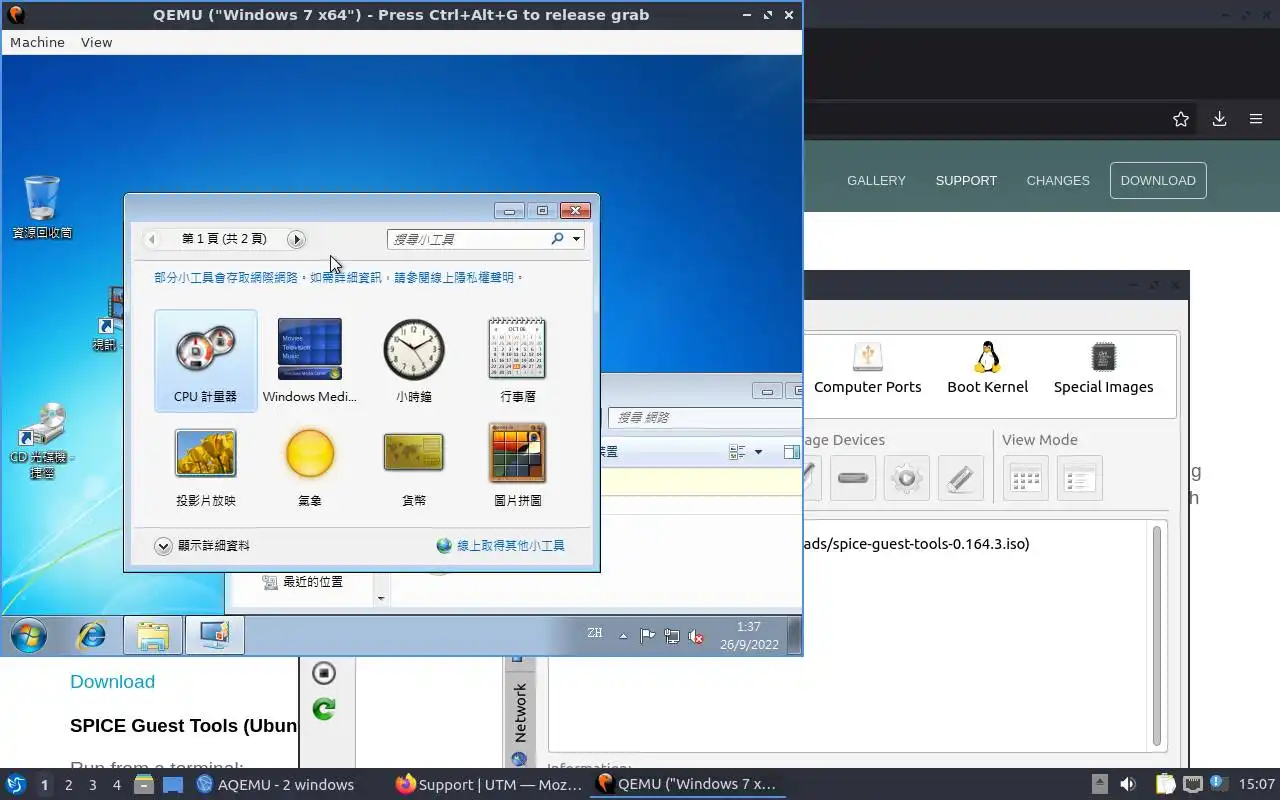
Task: Open view options dropdown in Explorer window
Action: coord(758,452)
